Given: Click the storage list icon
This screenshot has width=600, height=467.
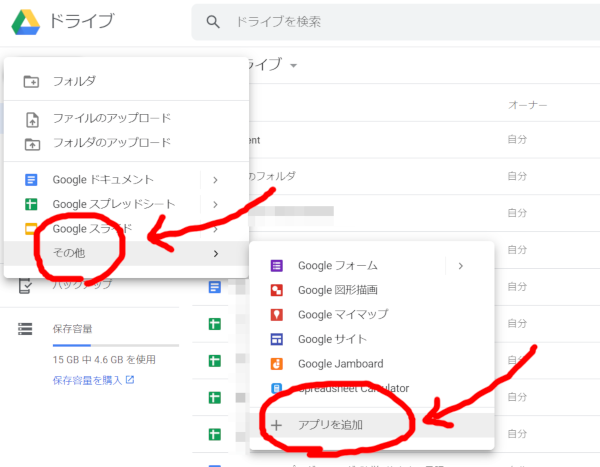Looking at the screenshot, I should click(25, 329).
